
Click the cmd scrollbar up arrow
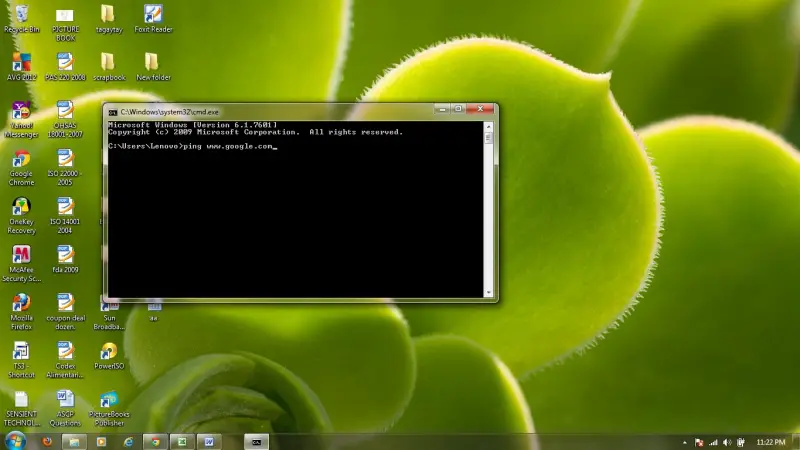tap(488, 126)
